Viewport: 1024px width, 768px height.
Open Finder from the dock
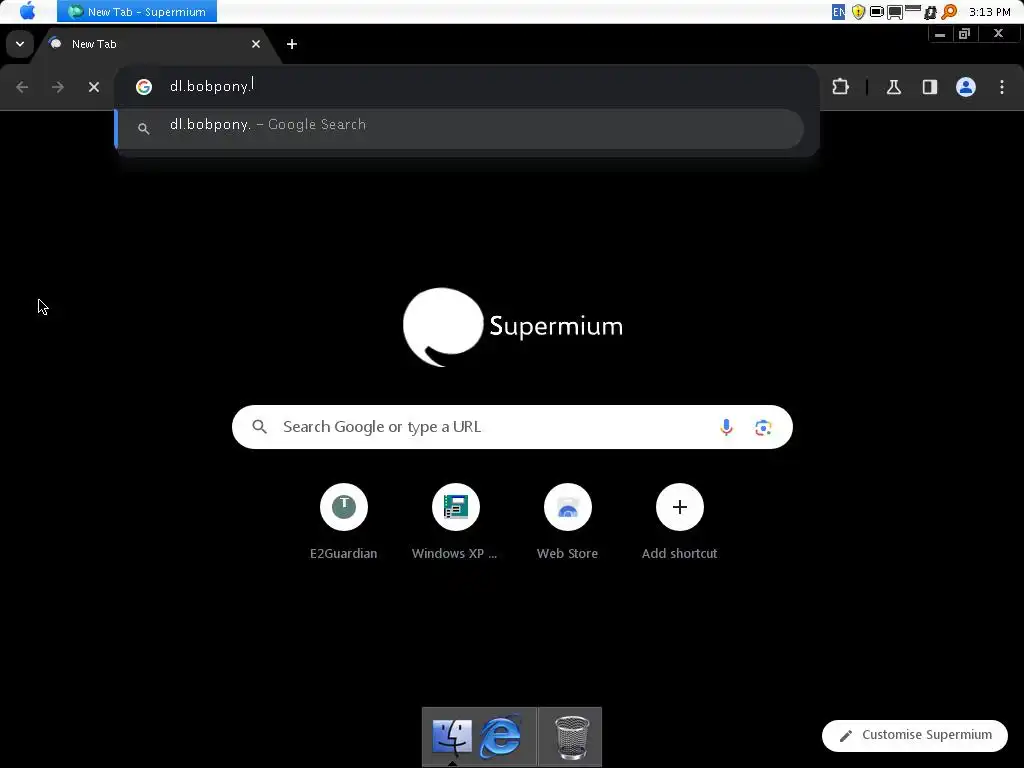452,737
